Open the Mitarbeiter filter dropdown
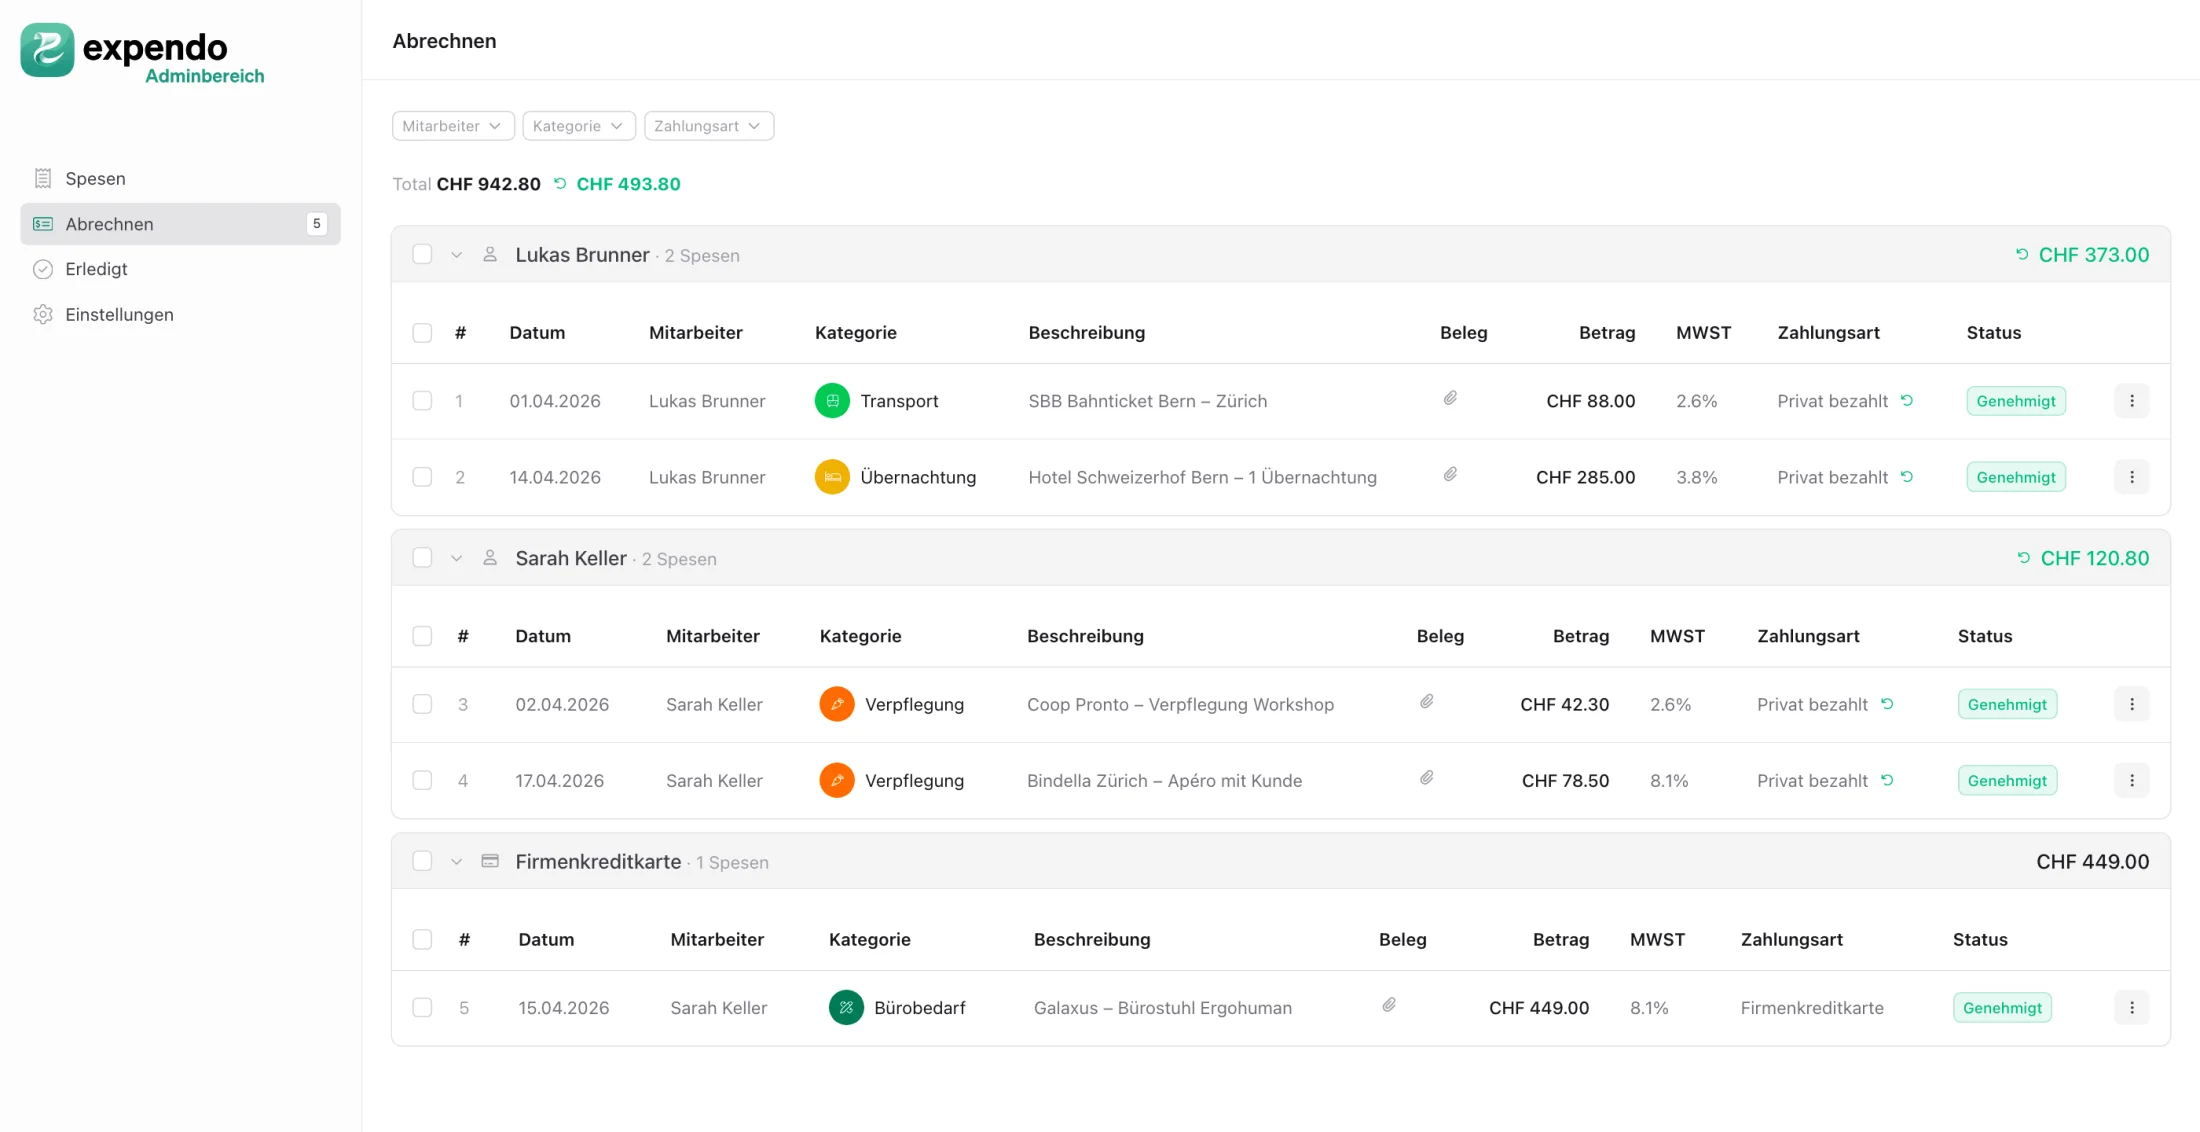Image resolution: width=2200 pixels, height=1132 pixels. pos(453,126)
